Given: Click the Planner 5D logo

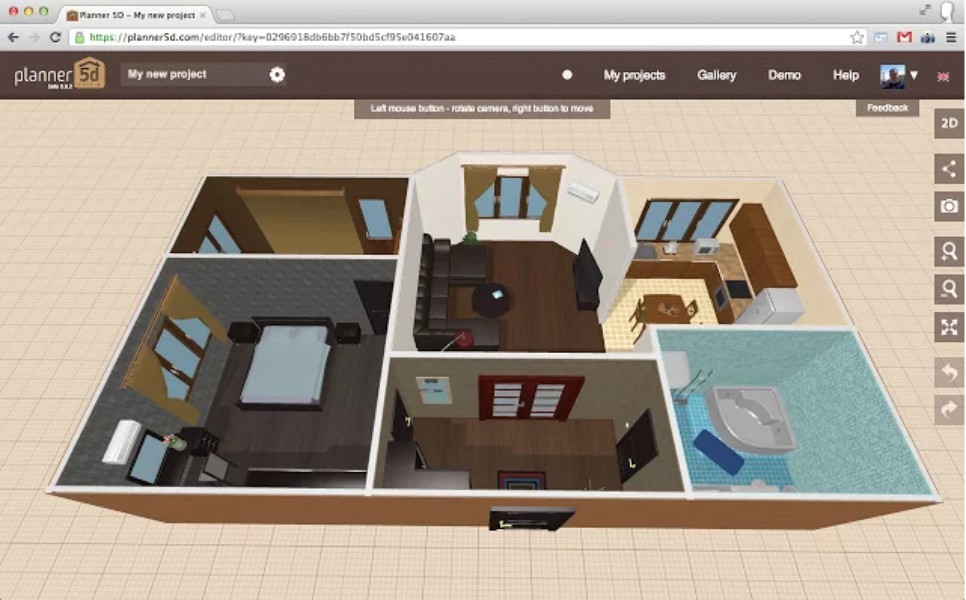Looking at the screenshot, I should (x=59, y=75).
